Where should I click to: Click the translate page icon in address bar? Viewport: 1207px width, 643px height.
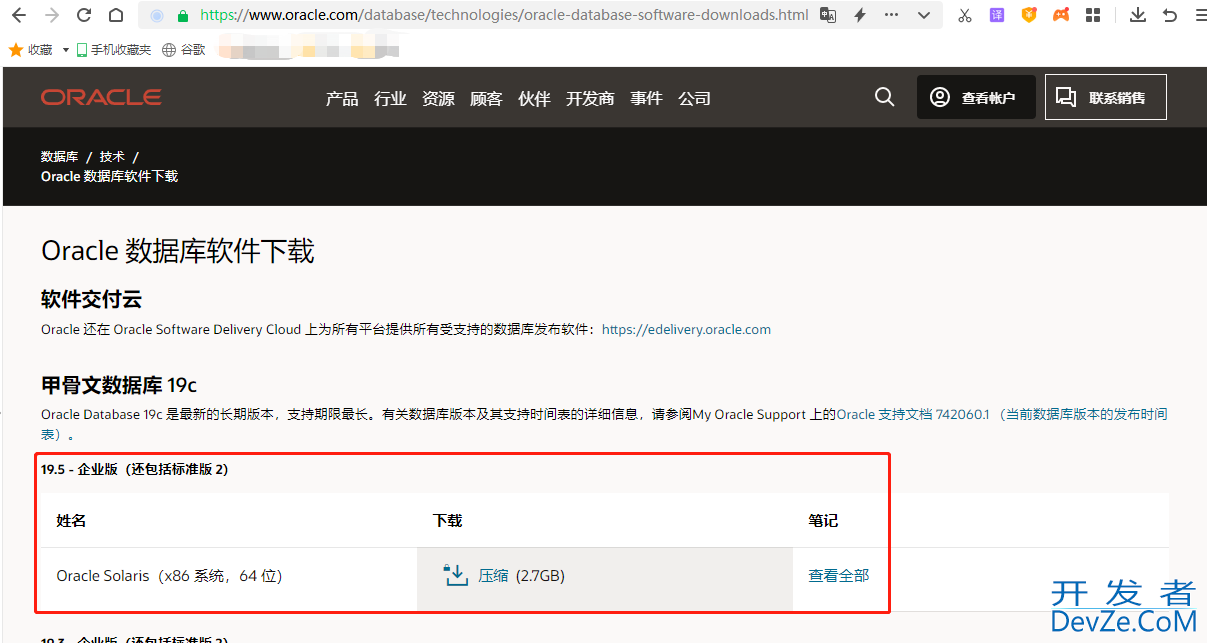pyautogui.click(x=828, y=15)
